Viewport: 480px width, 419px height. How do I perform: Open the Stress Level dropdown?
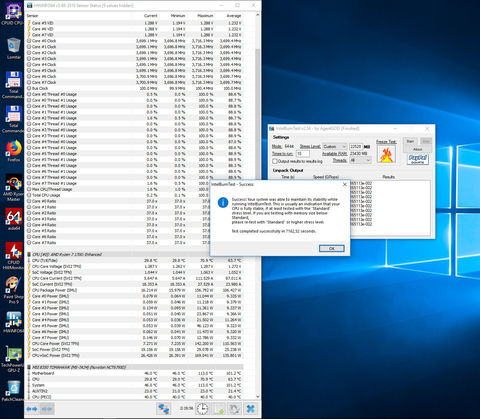pyautogui.click(x=335, y=147)
